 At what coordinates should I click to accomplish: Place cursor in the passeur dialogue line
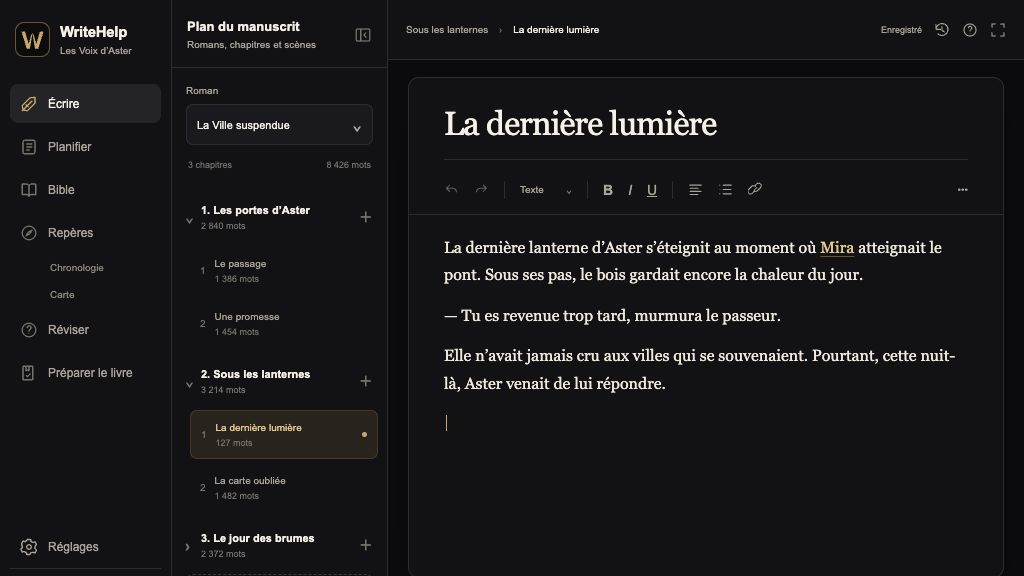click(x=612, y=315)
